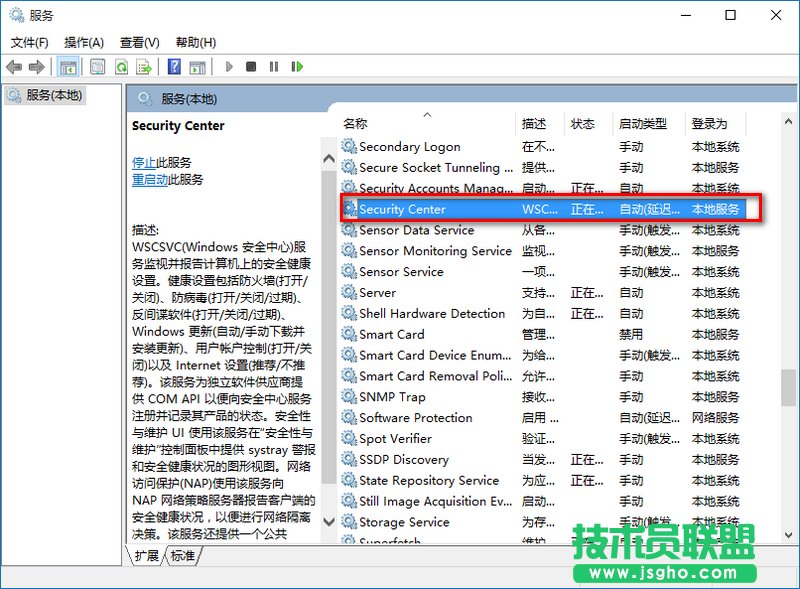
Task: Click the Forward navigation arrow
Action: coord(38,67)
